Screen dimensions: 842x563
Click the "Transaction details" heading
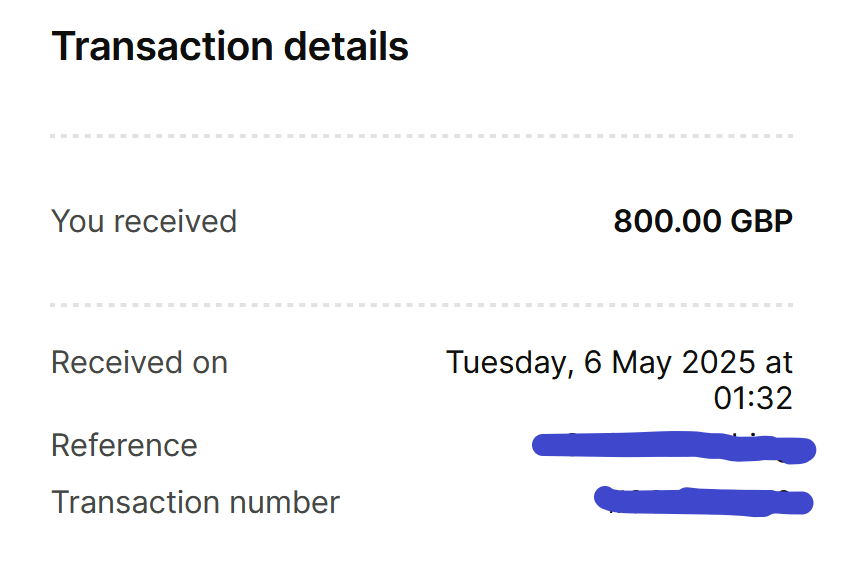pos(230,47)
